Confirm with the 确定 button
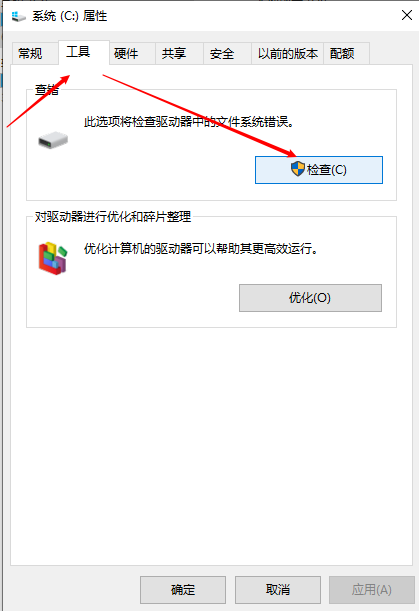The height and width of the screenshot is (611, 419). 183,590
